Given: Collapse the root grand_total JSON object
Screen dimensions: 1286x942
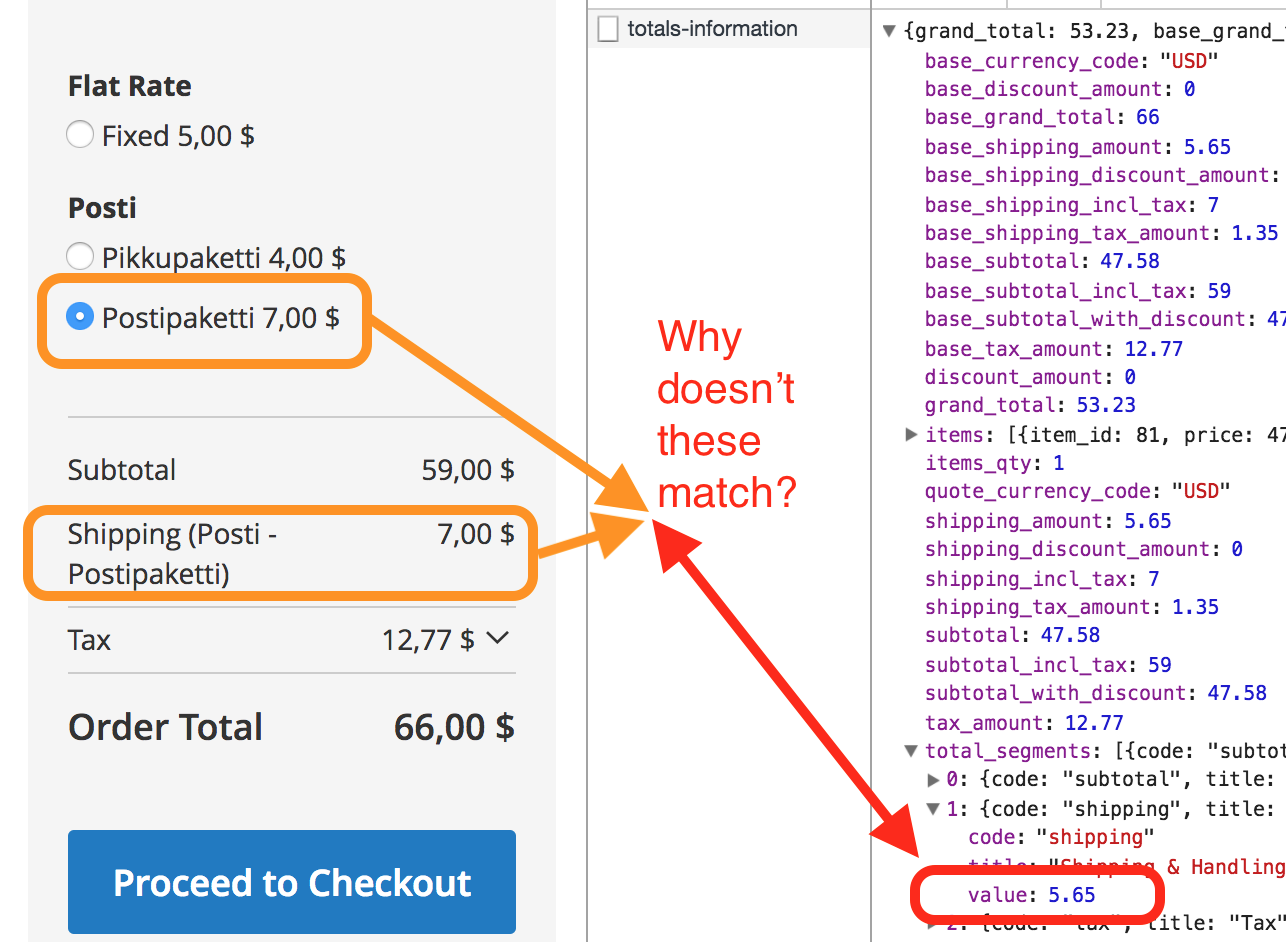Looking at the screenshot, I should tap(889, 31).
